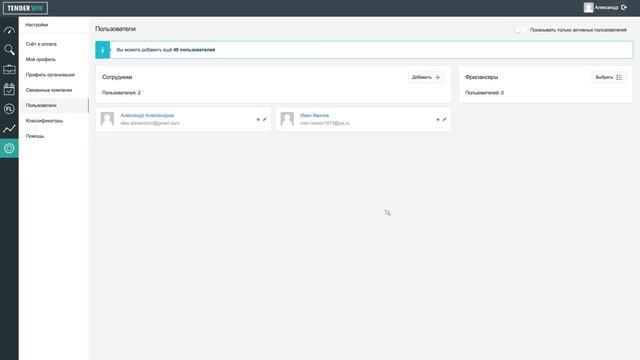Open the dashboard speedometer icon in sidebar
This screenshot has width=640, height=360.
[9, 31]
